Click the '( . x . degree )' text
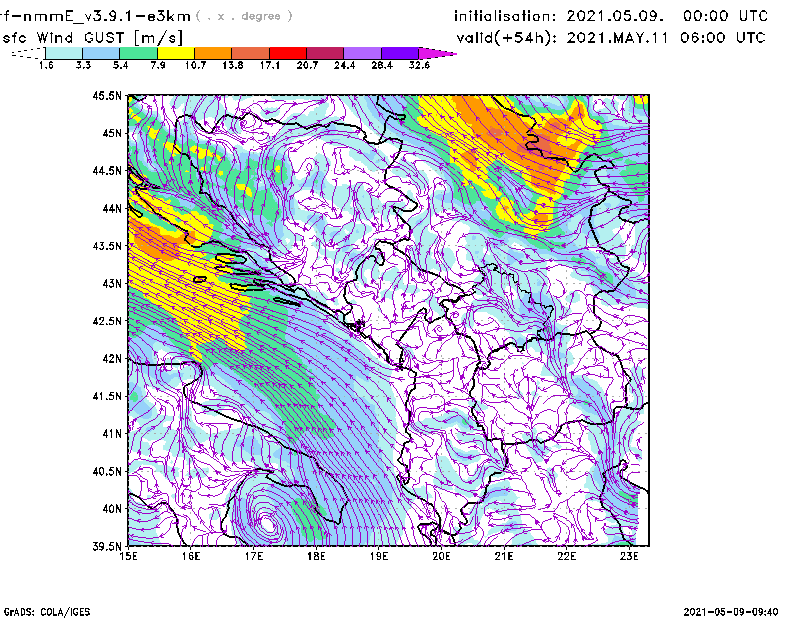This screenshot has width=800, height=618. pyautogui.click(x=244, y=16)
